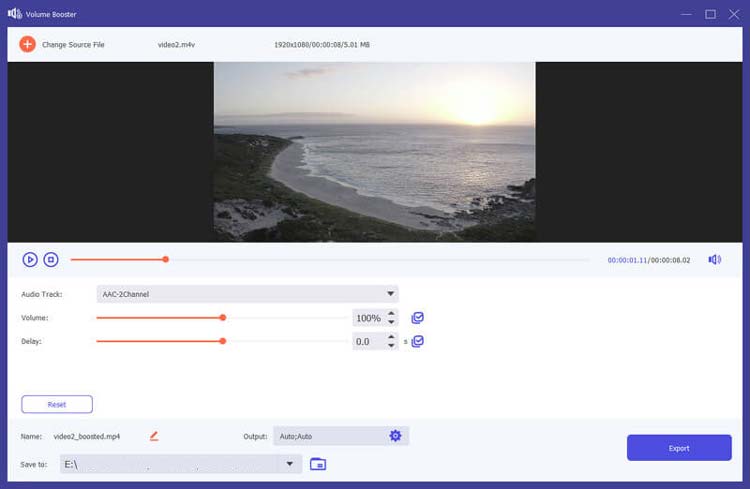Maximize the Volume Booster window
This screenshot has height=489, width=750.
tap(711, 14)
